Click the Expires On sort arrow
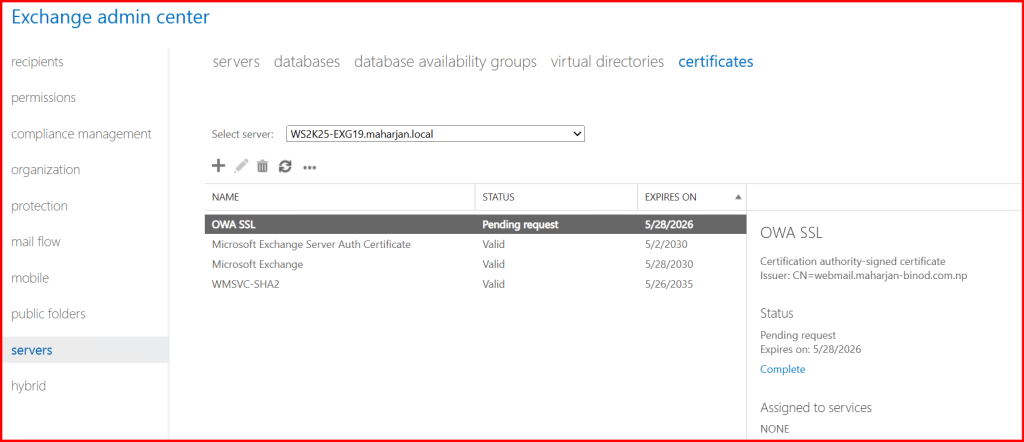The width and height of the screenshot is (1024, 442). [x=738, y=197]
